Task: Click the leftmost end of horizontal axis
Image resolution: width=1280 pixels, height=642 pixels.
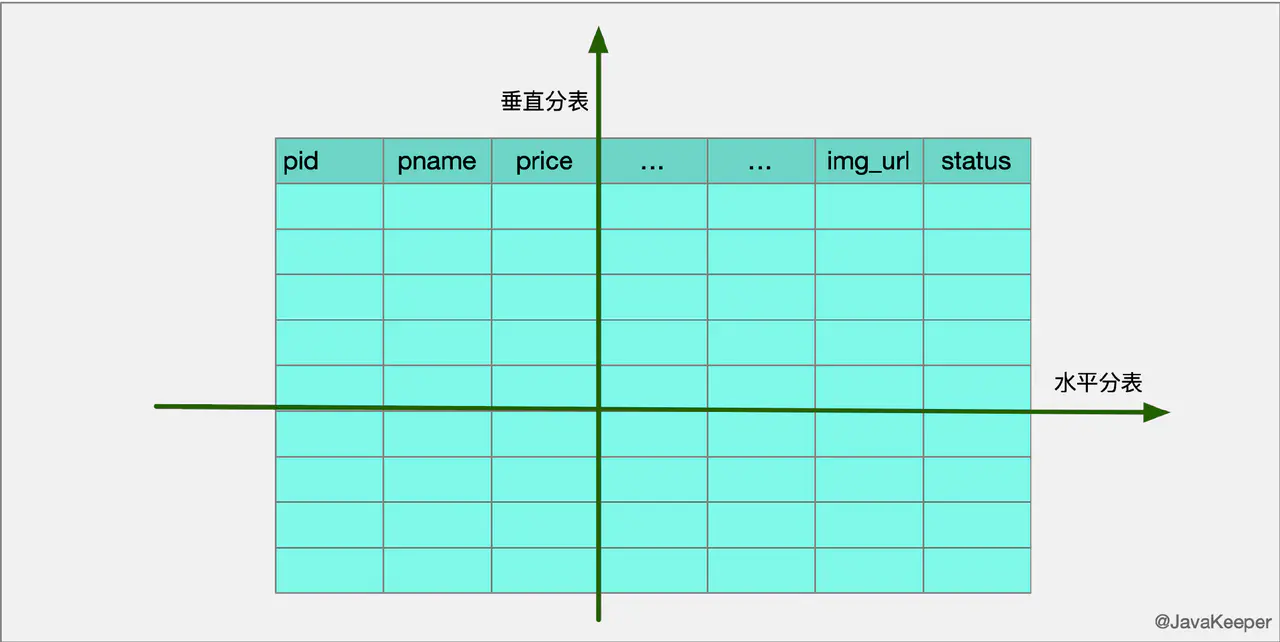Action: click(158, 406)
